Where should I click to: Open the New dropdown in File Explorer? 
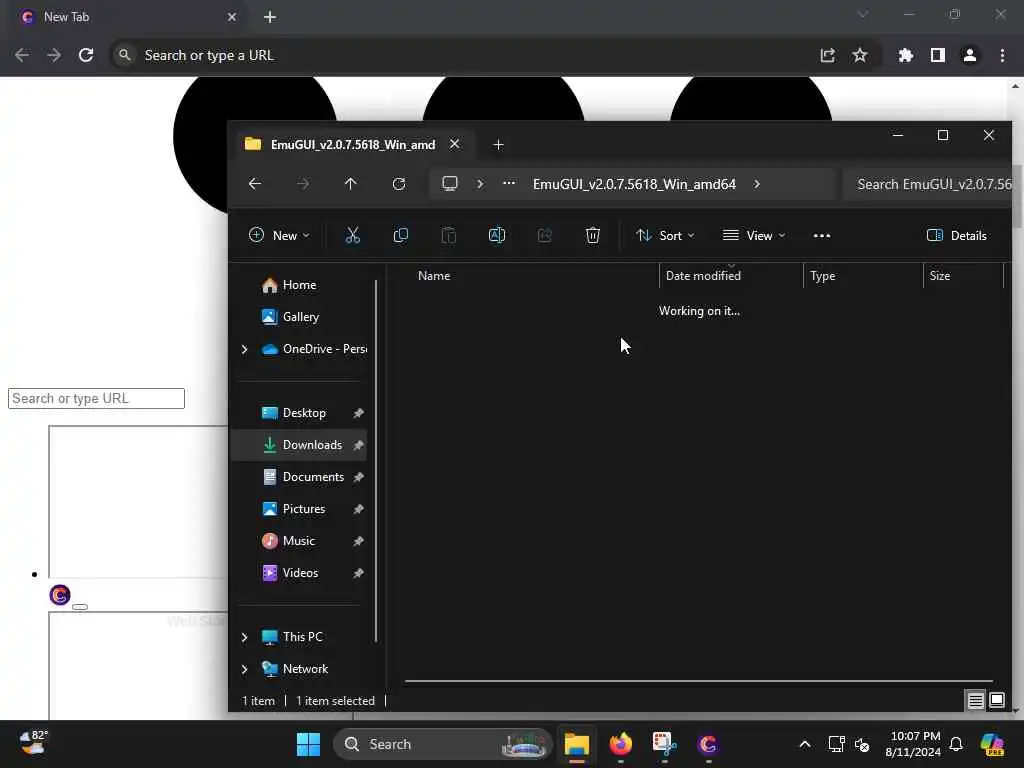[280, 236]
